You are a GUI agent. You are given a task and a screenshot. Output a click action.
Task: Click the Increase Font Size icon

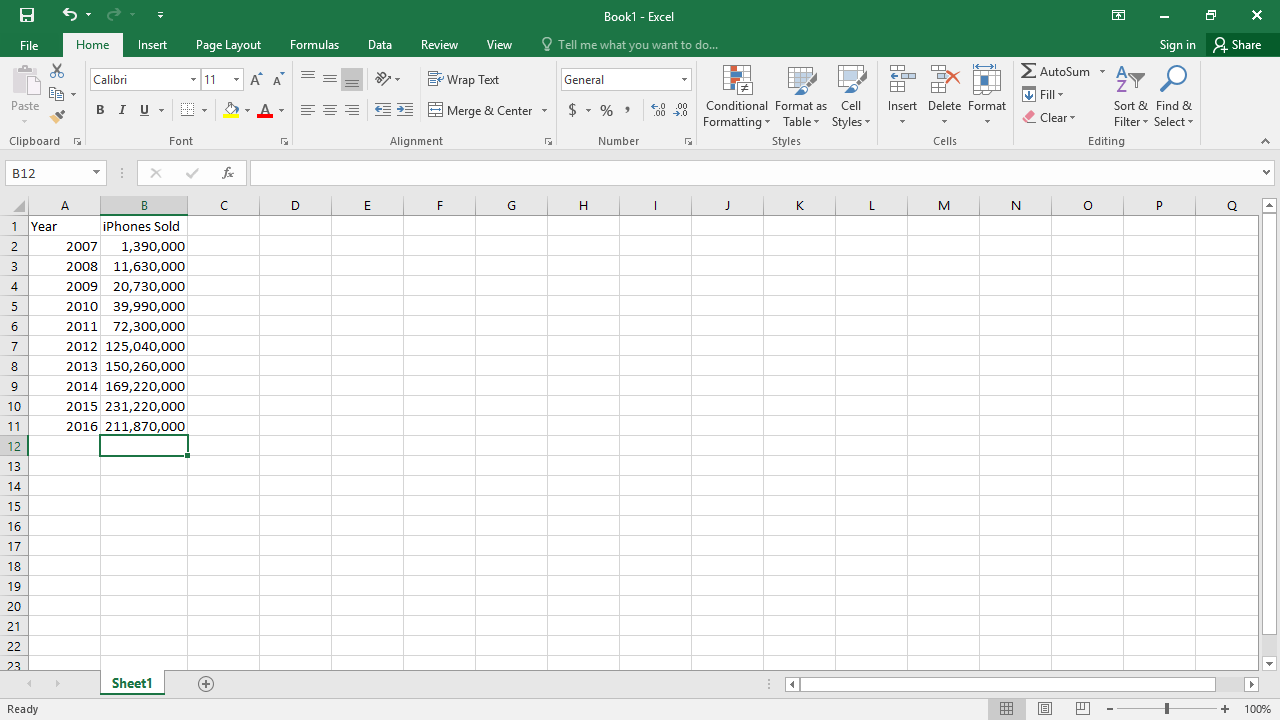coord(256,80)
